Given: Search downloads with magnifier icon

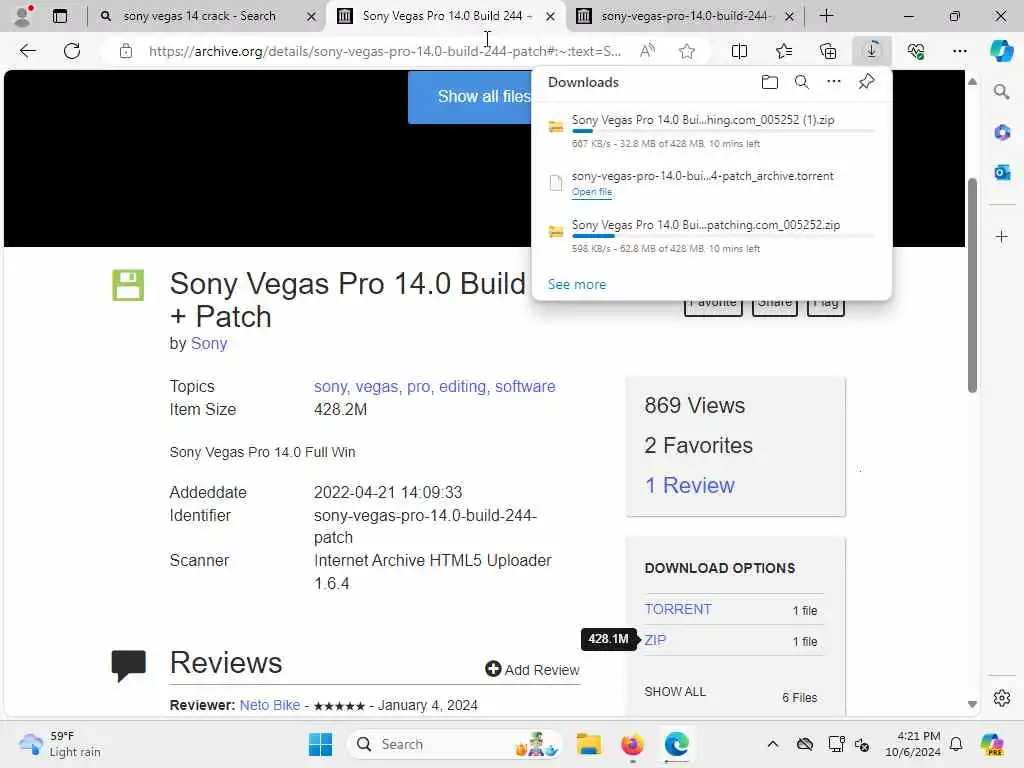Looking at the screenshot, I should (801, 82).
